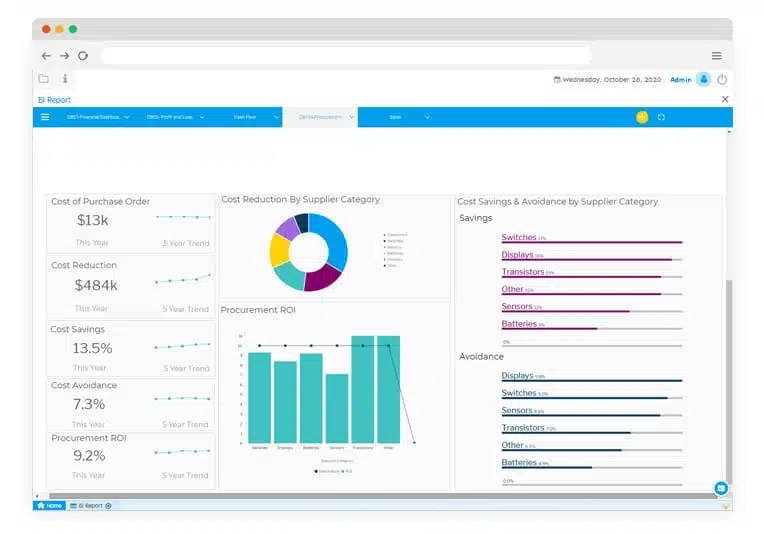Reload the page with the refresh icon
The width and height of the screenshot is (764, 534).
tap(83, 56)
